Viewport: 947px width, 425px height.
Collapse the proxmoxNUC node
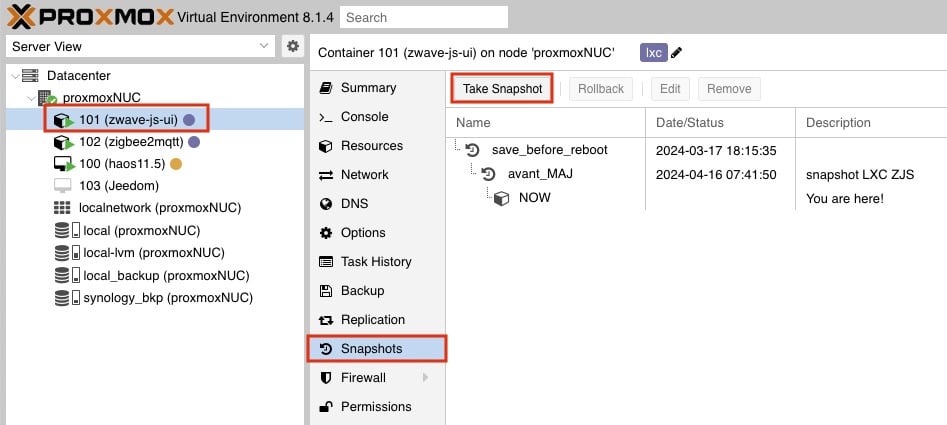(x=30, y=98)
